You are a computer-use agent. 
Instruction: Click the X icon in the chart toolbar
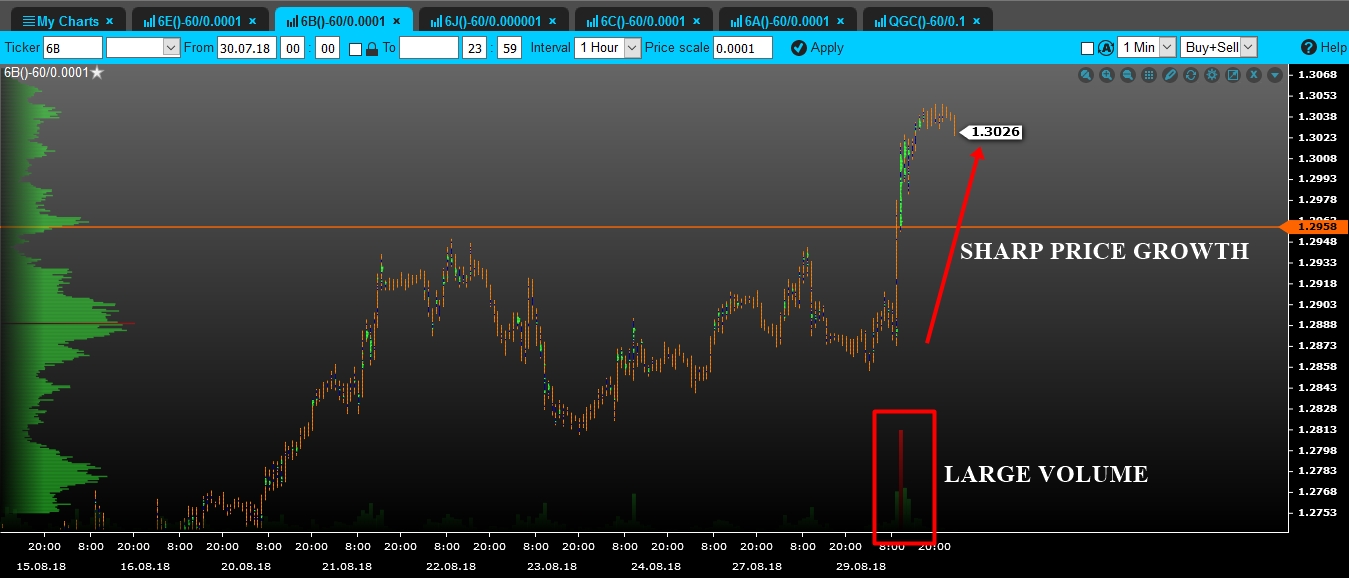[1254, 75]
